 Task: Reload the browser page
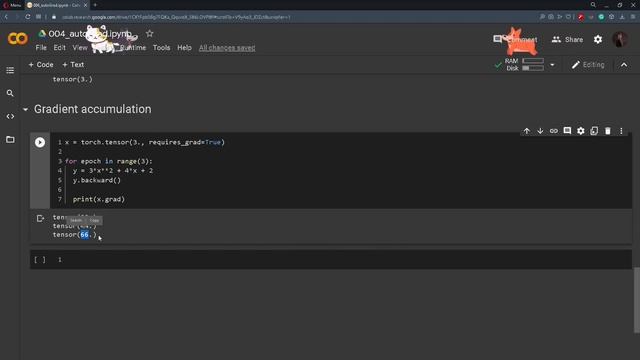click(x=27, y=17)
